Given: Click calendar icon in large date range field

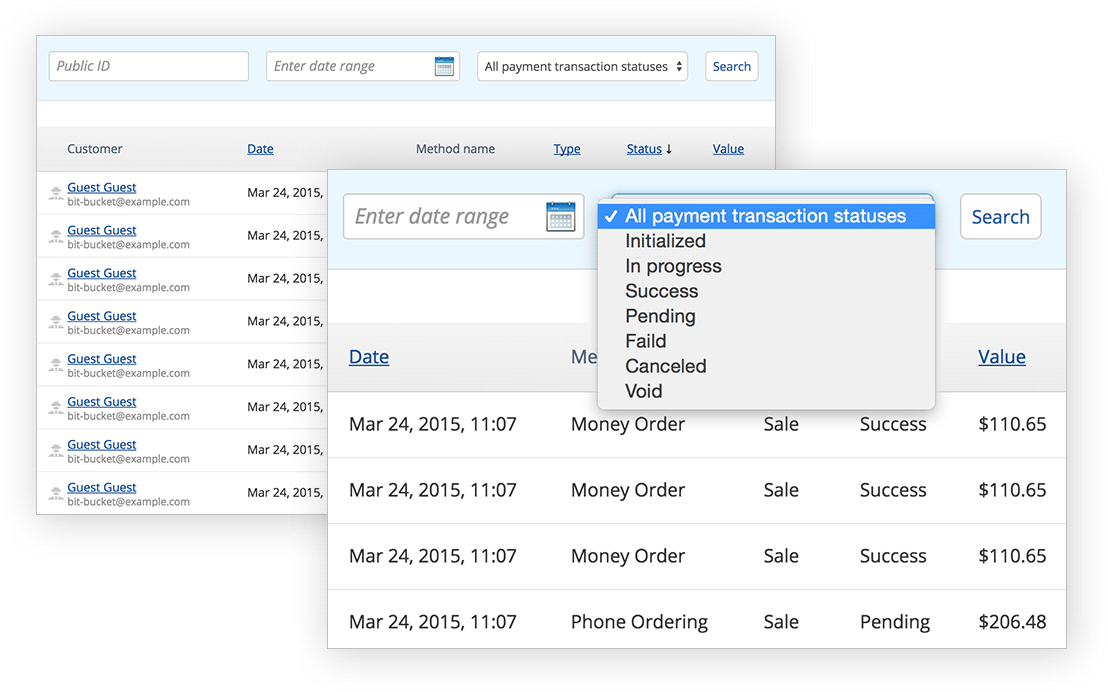Looking at the screenshot, I should click(x=560, y=217).
